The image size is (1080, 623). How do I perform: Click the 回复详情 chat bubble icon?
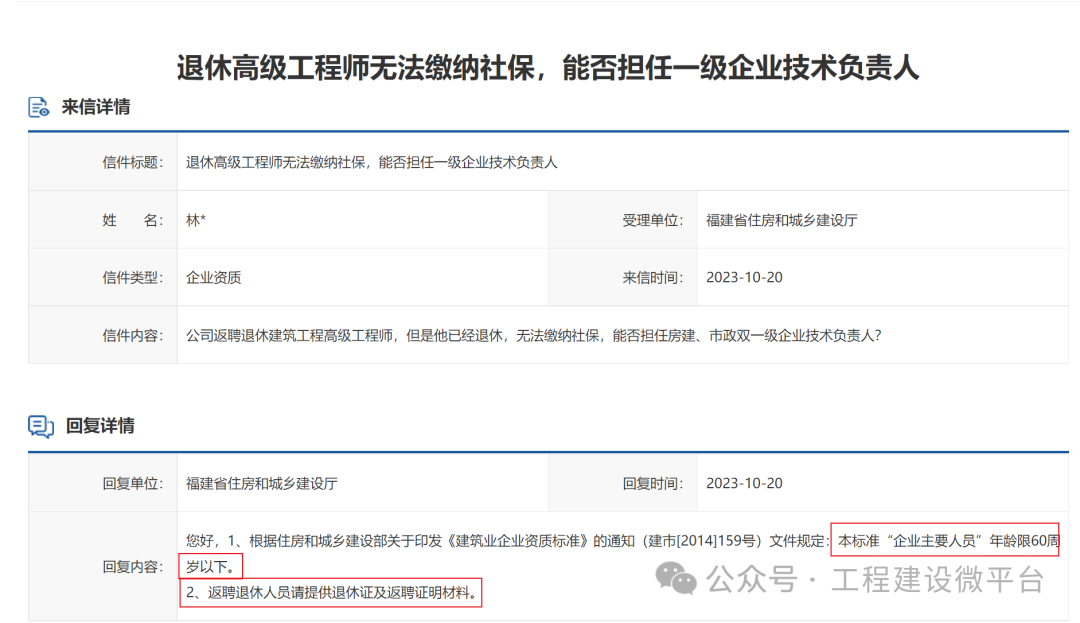pos(38,425)
